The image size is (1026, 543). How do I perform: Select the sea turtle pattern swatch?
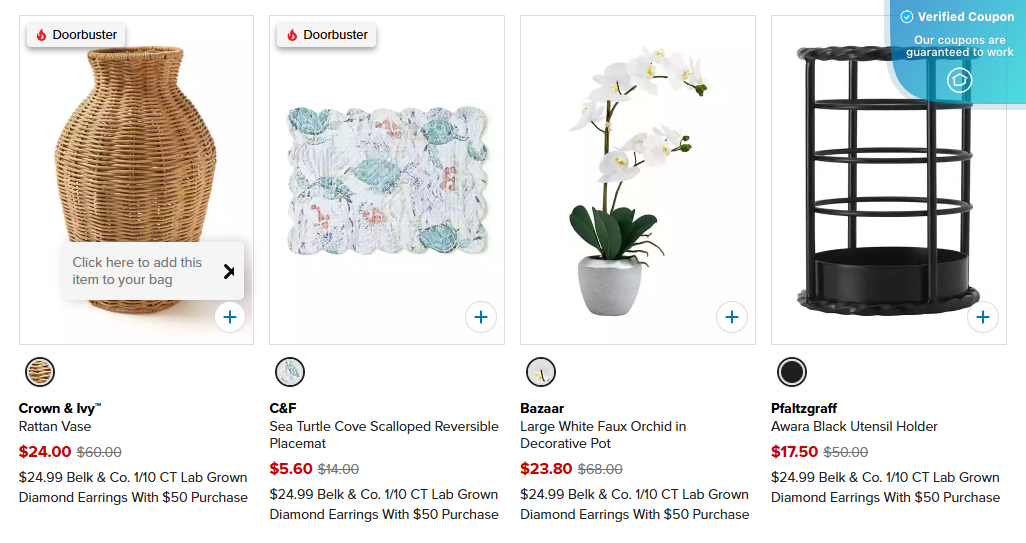pyautogui.click(x=290, y=372)
